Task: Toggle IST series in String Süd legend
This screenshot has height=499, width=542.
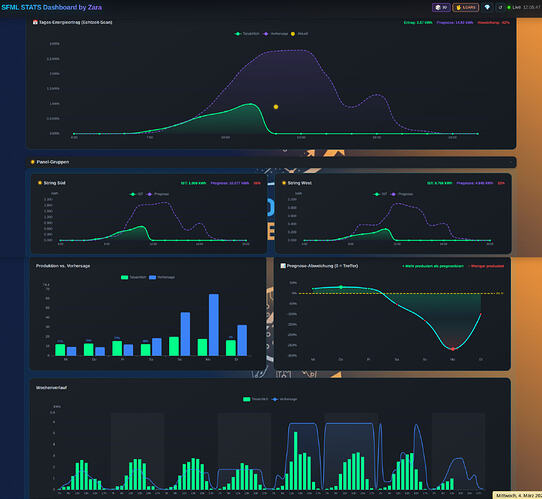Action: pyautogui.click(x=136, y=194)
